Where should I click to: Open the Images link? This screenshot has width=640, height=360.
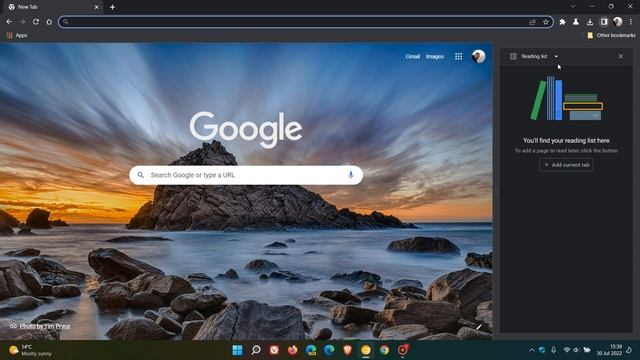click(x=435, y=56)
